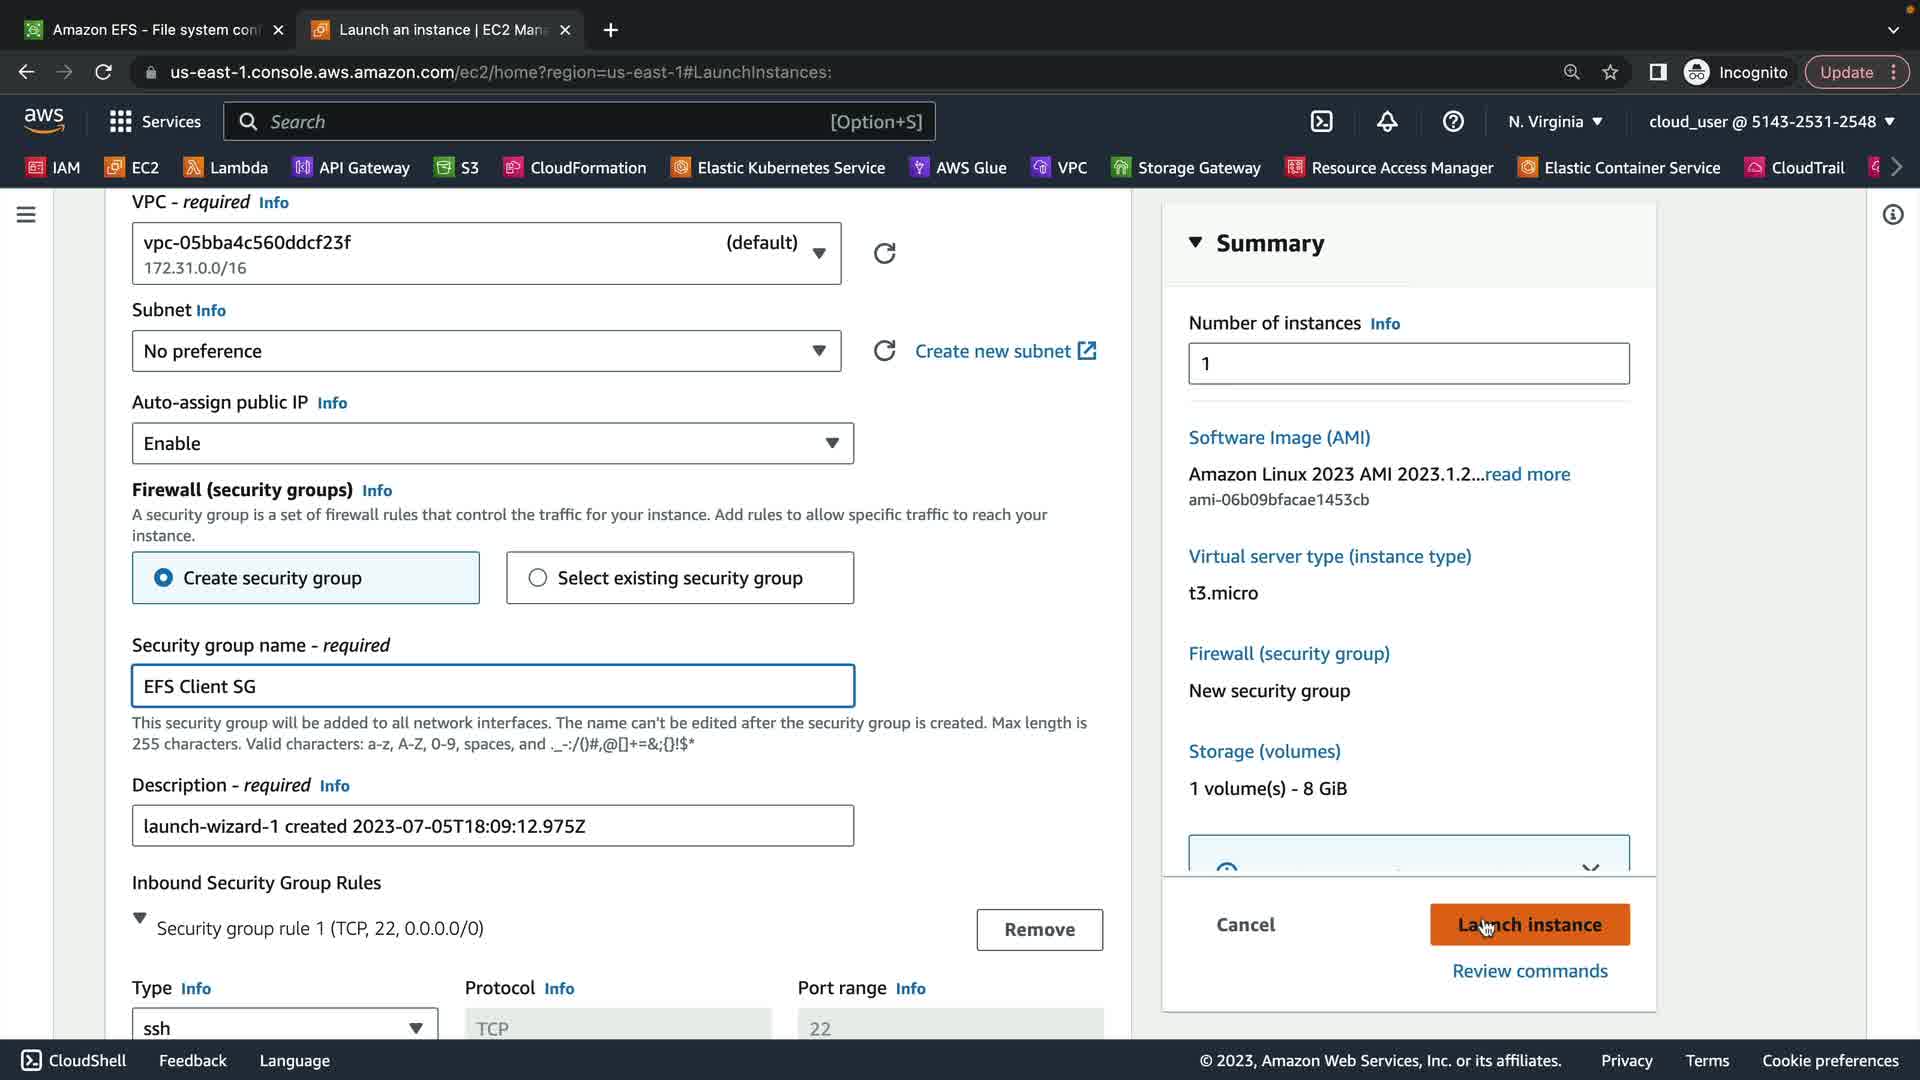The height and width of the screenshot is (1080, 1920).
Task: Click the S3 bookmark shortcut
Action: [x=457, y=167]
